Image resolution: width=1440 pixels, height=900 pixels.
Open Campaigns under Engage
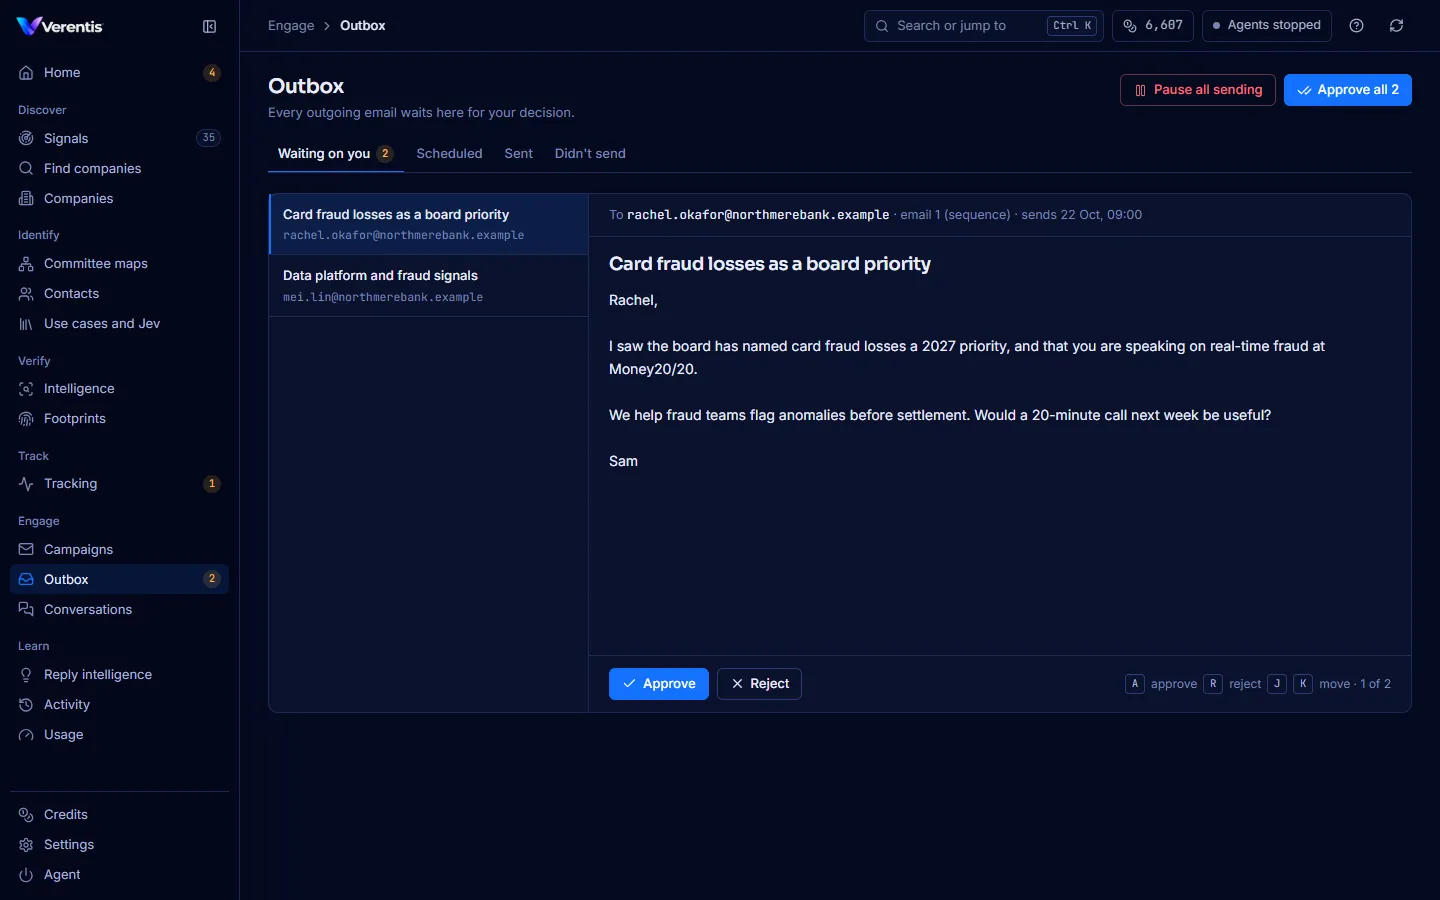119,549
